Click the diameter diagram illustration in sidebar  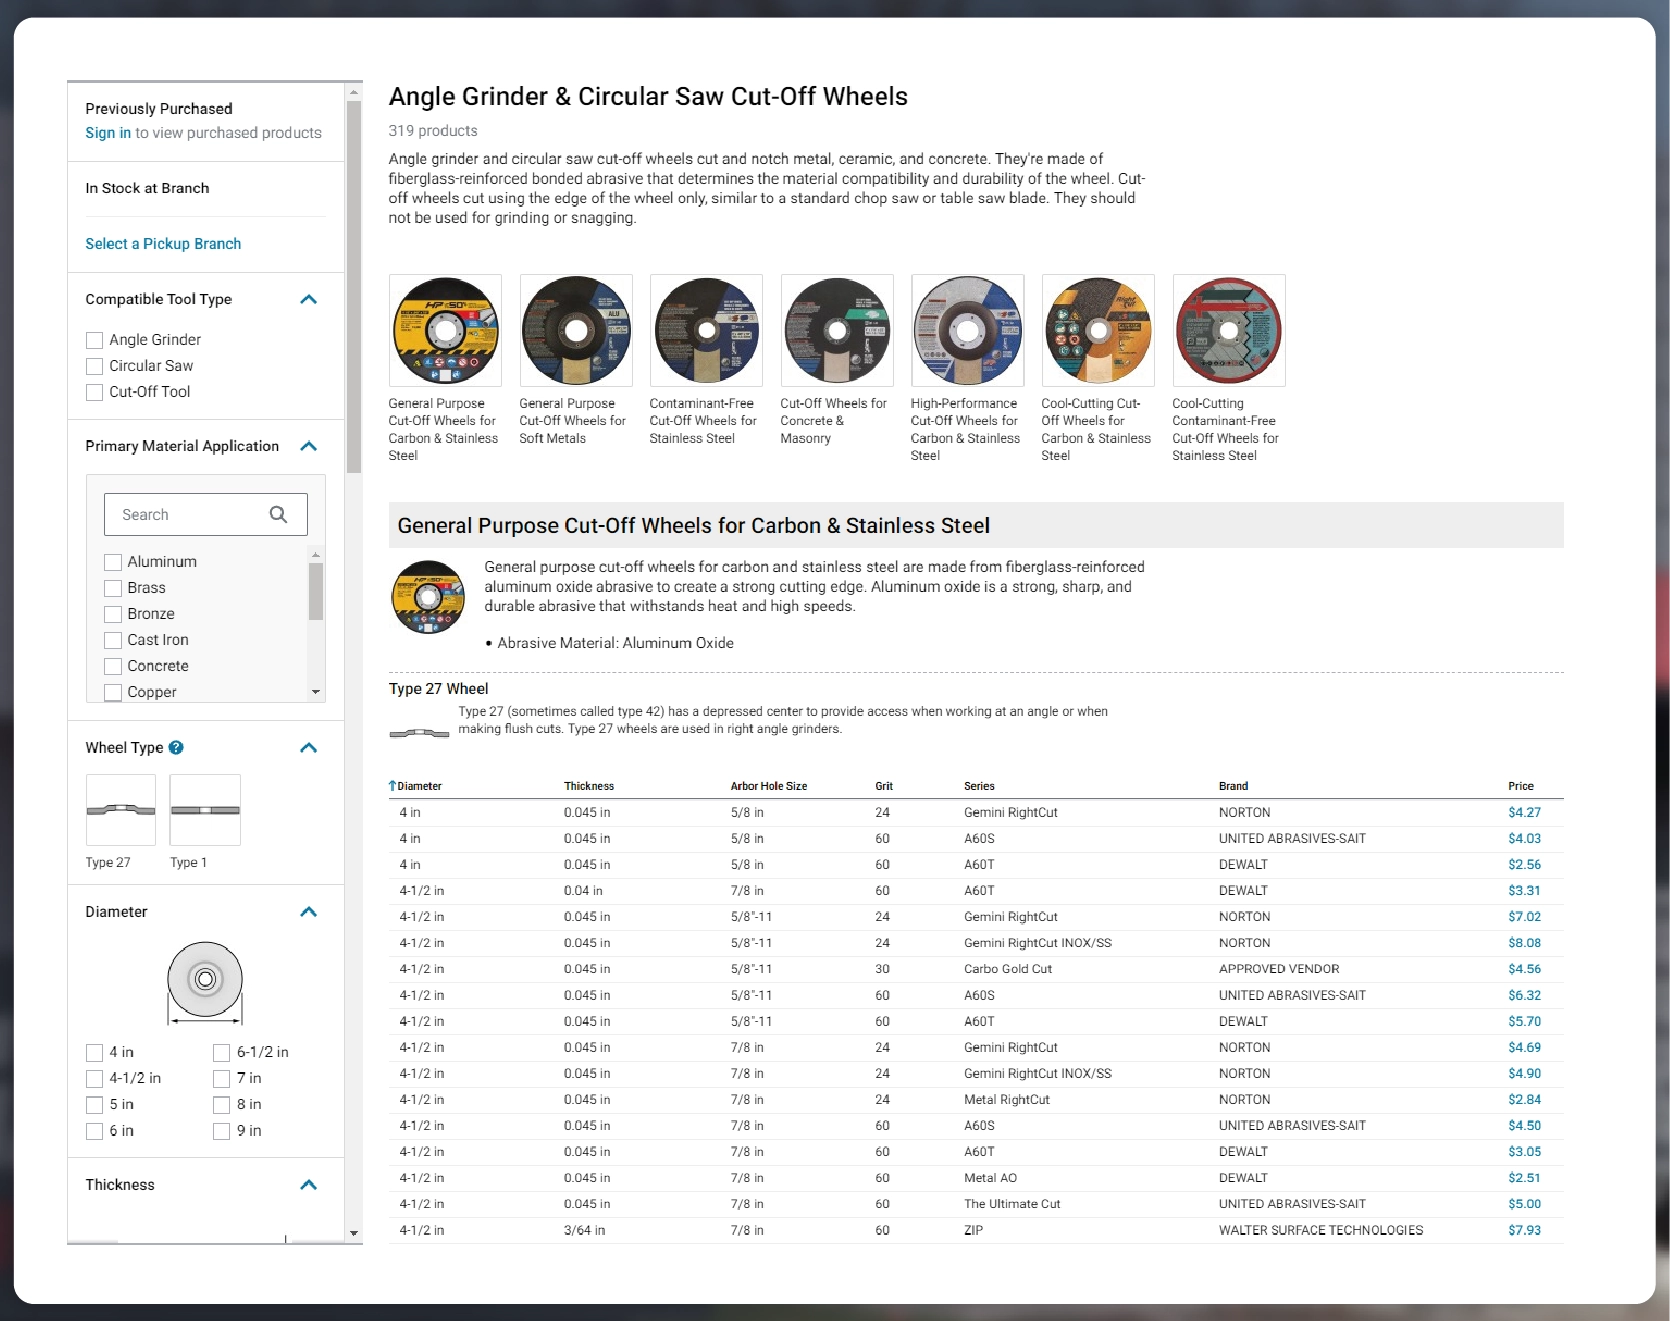tap(205, 984)
